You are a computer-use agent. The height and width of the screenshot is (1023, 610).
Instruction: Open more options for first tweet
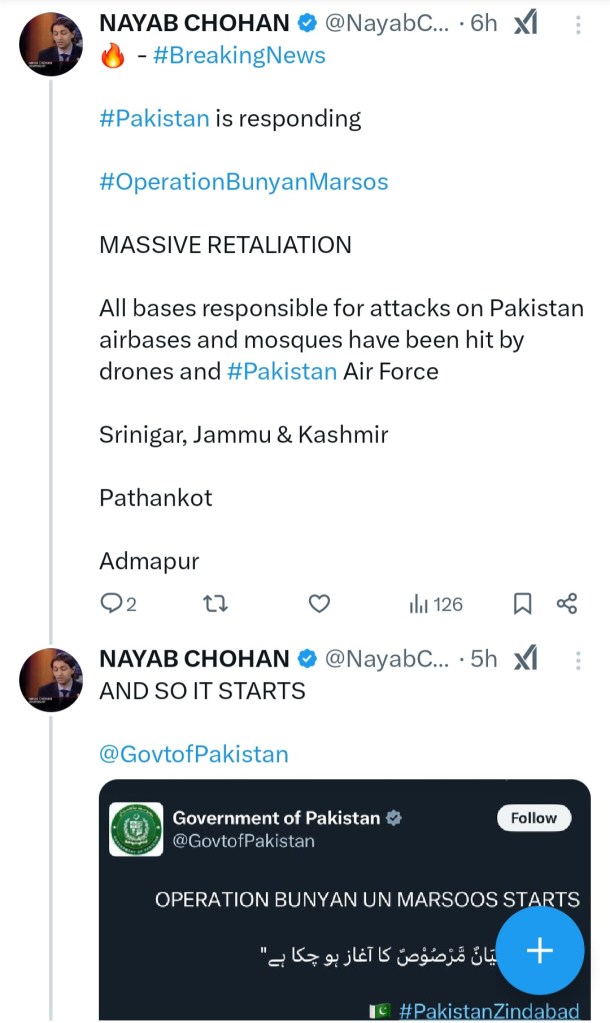click(x=578, y=24)
